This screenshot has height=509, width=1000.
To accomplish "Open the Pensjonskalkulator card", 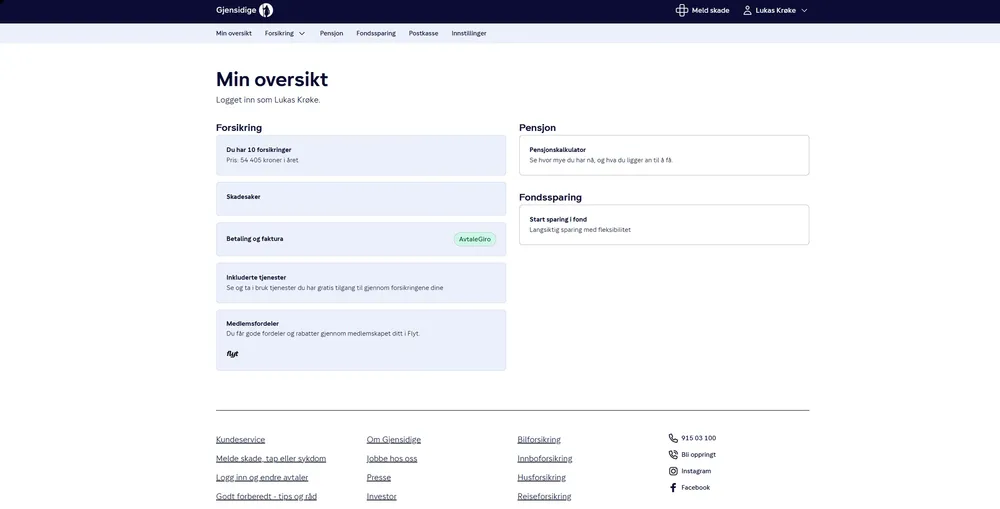I will tap(663, 155).
